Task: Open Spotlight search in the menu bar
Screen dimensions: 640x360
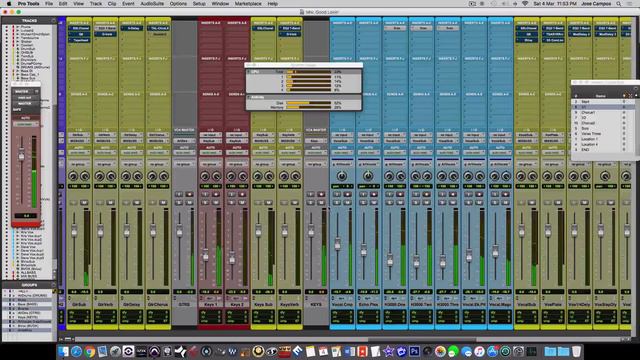Action: tap(619, 4)
